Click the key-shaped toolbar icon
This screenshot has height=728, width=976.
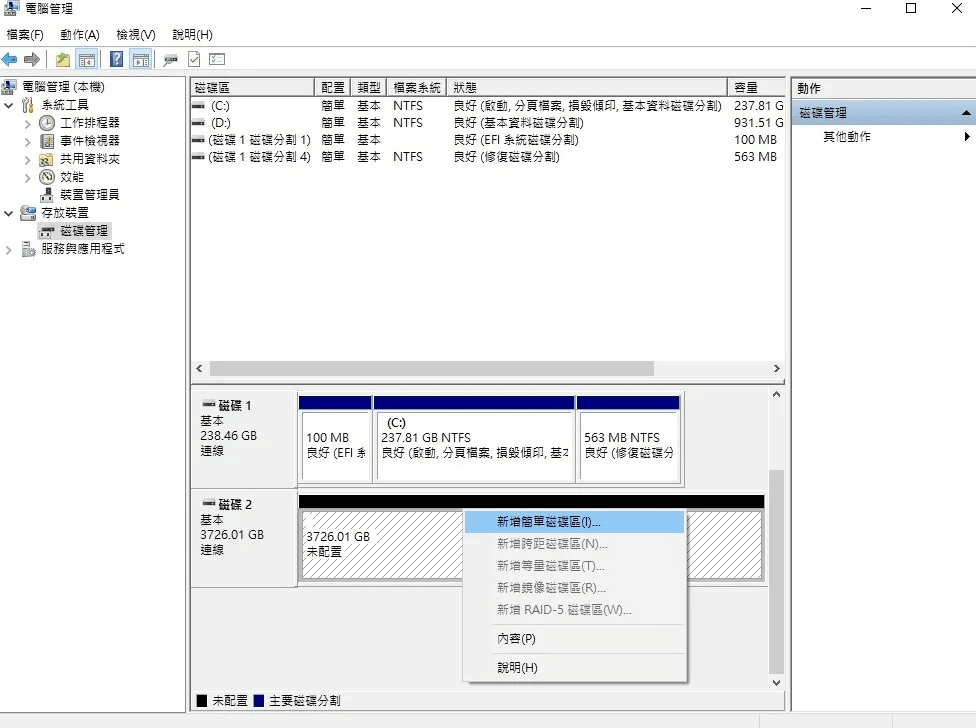pos(170,60)
